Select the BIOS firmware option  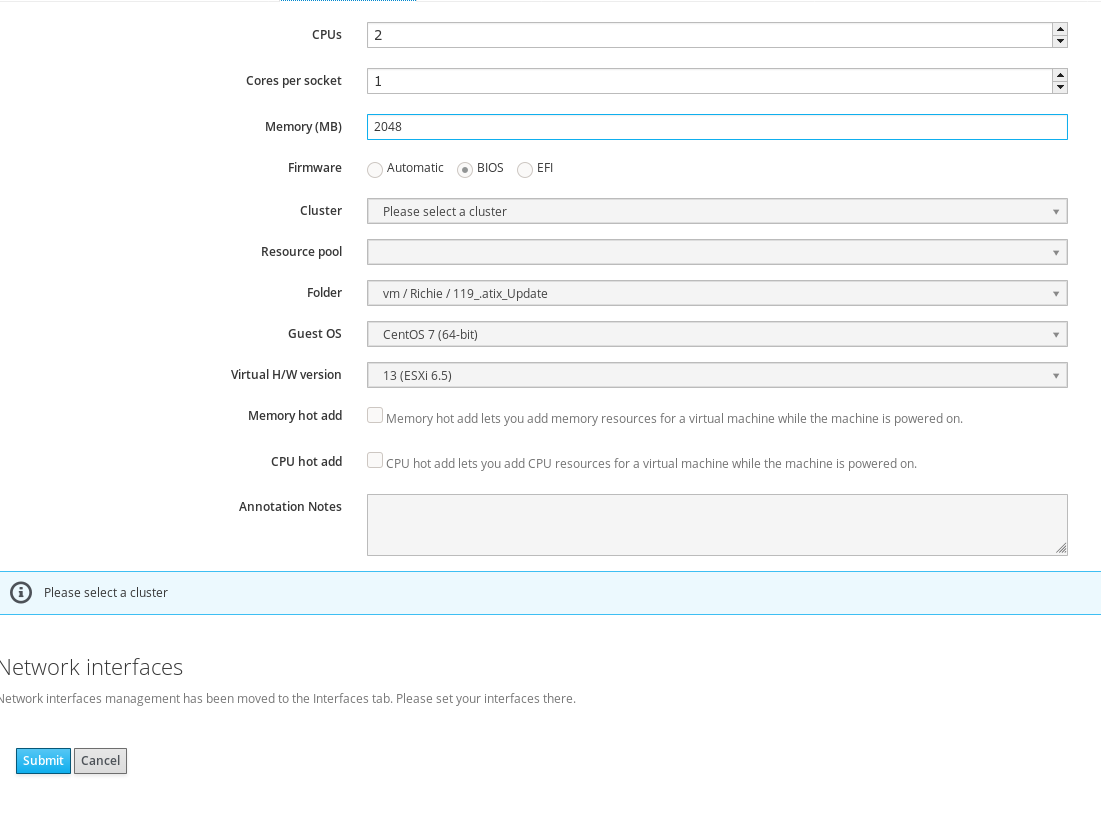click(465, 169)
